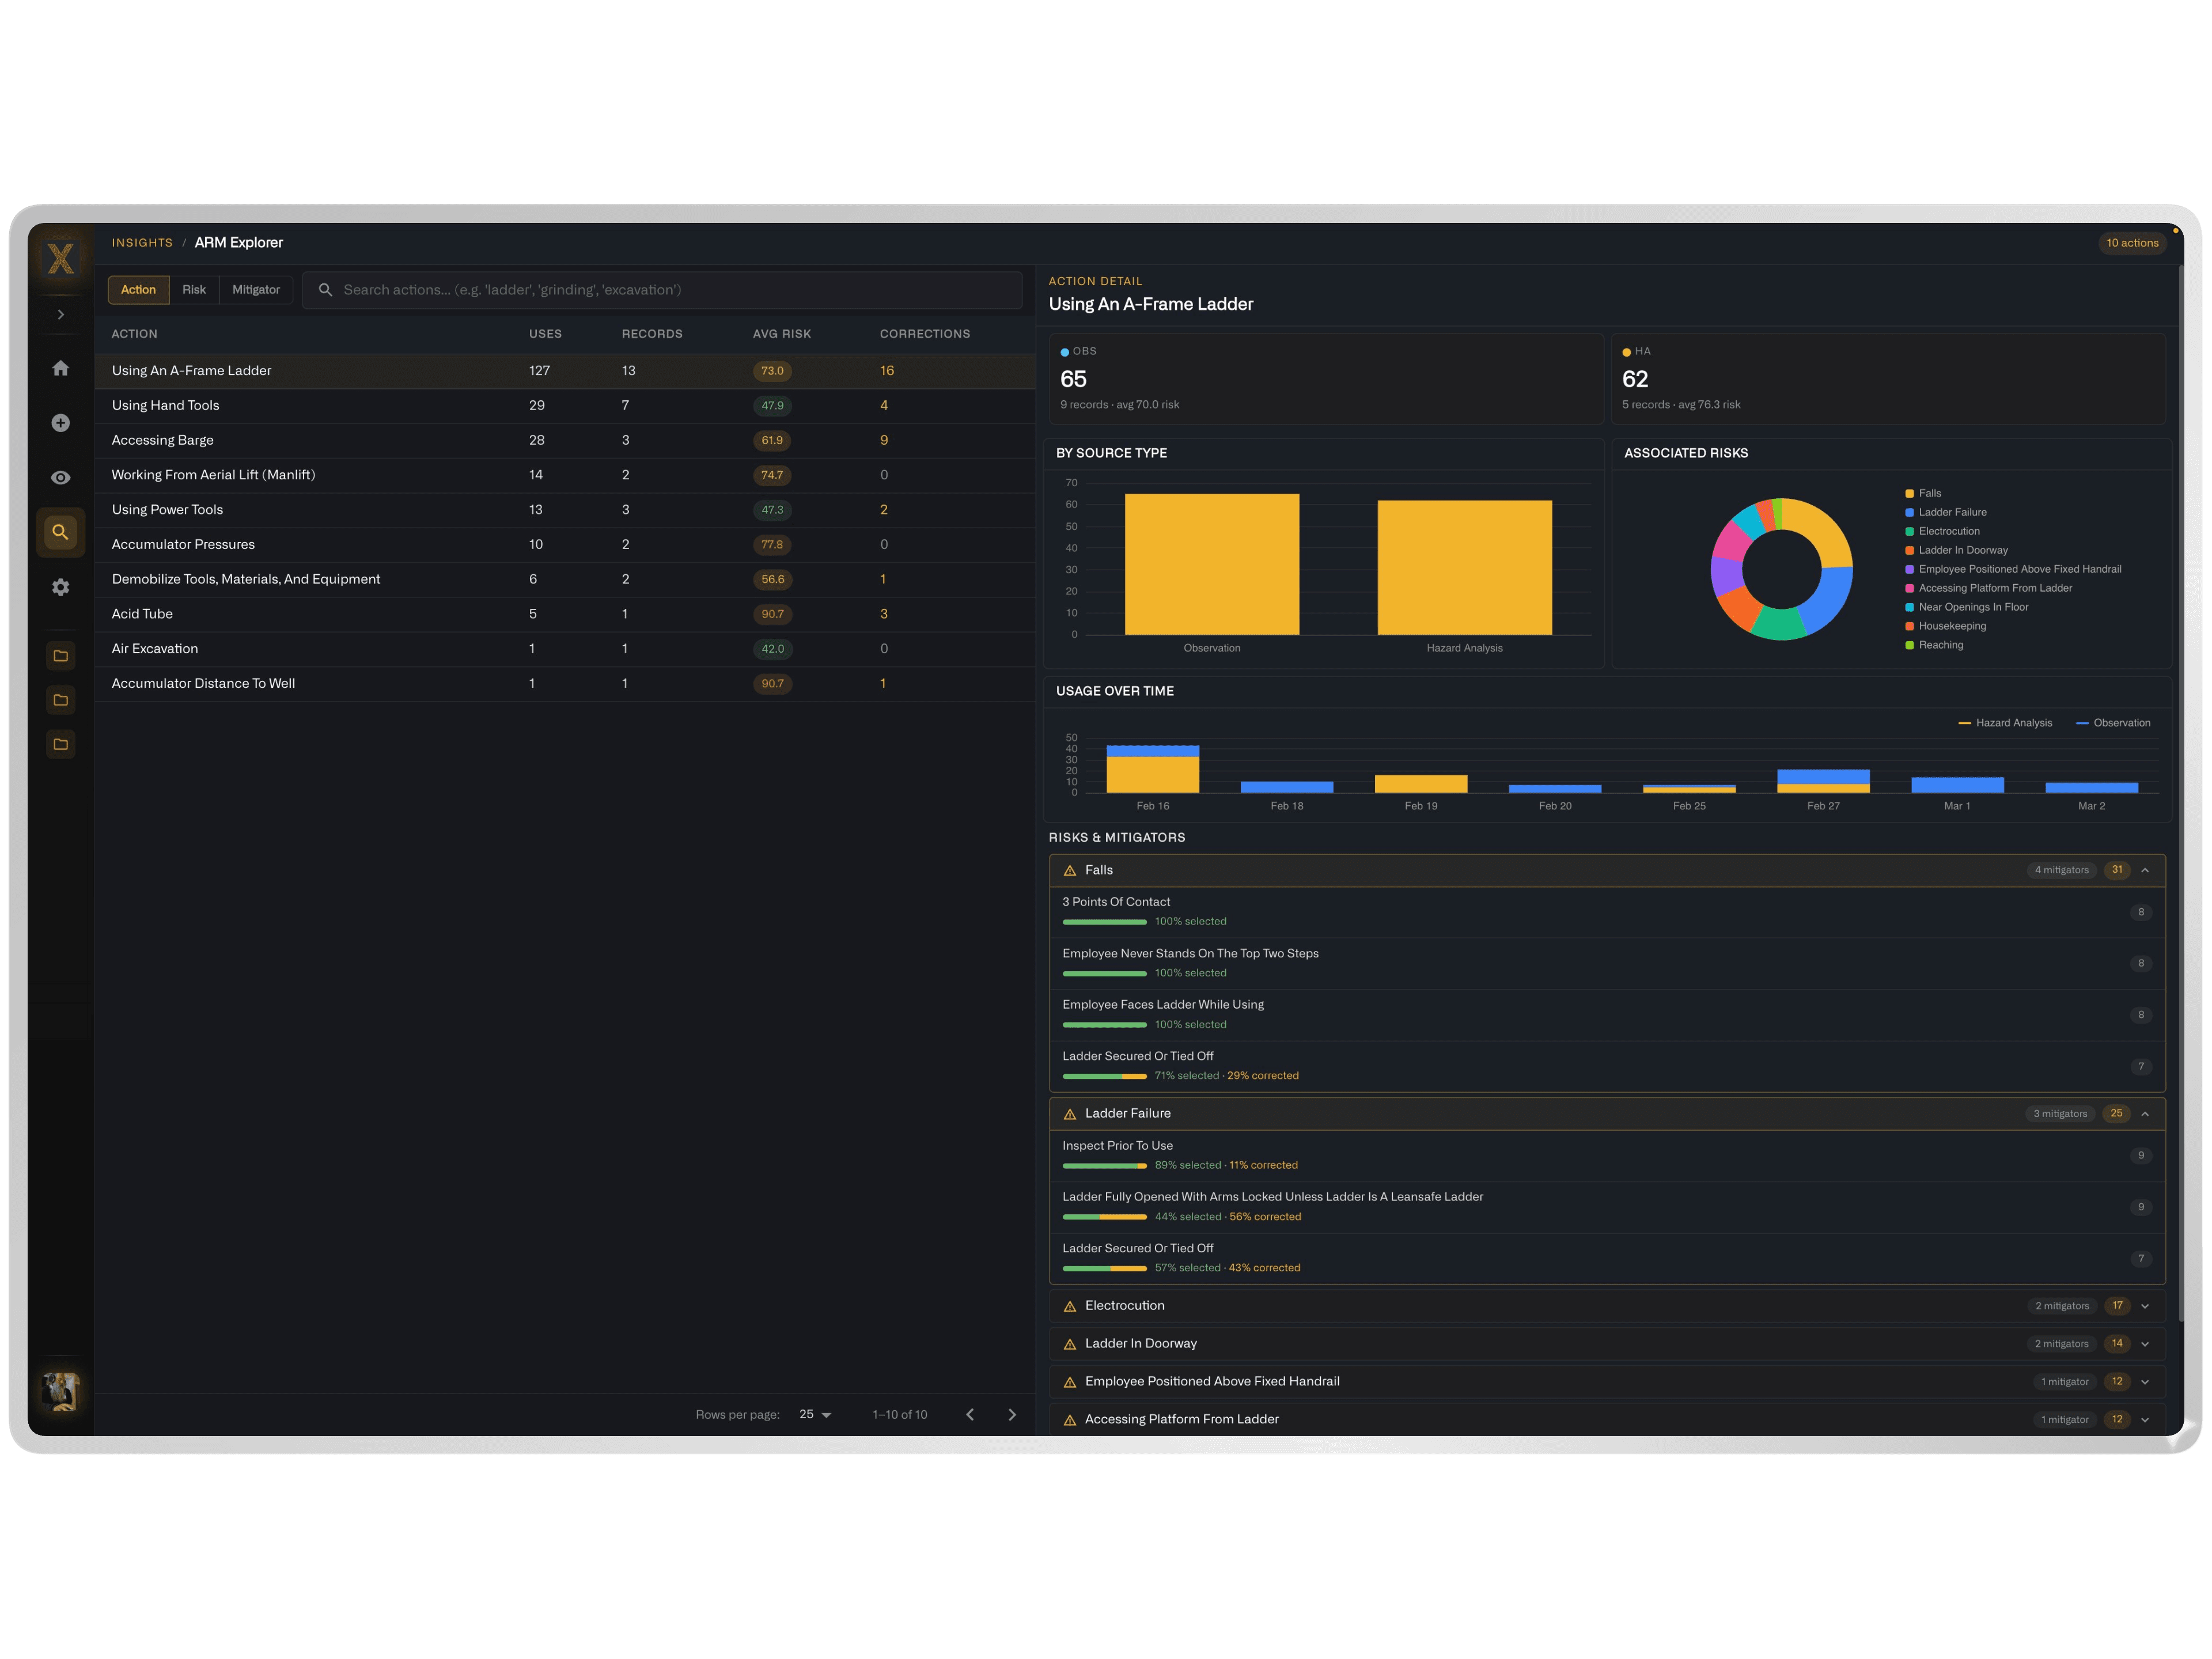Screen dimensions: 2212x1659
Task: Toggle Observation series in usage legend
Action: tap(2113, 723)
